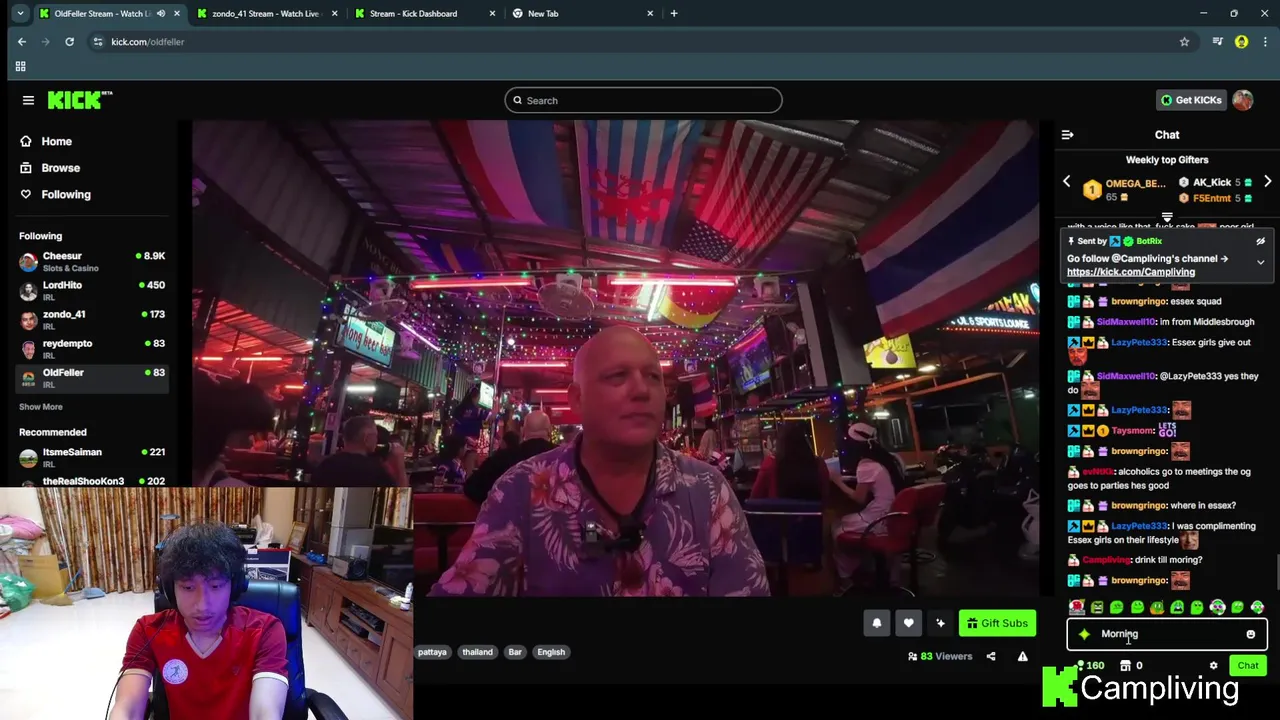Open Chrome profile icon
The width and height of the screenshot is (1280, 720).
[x=1241, y=42]
